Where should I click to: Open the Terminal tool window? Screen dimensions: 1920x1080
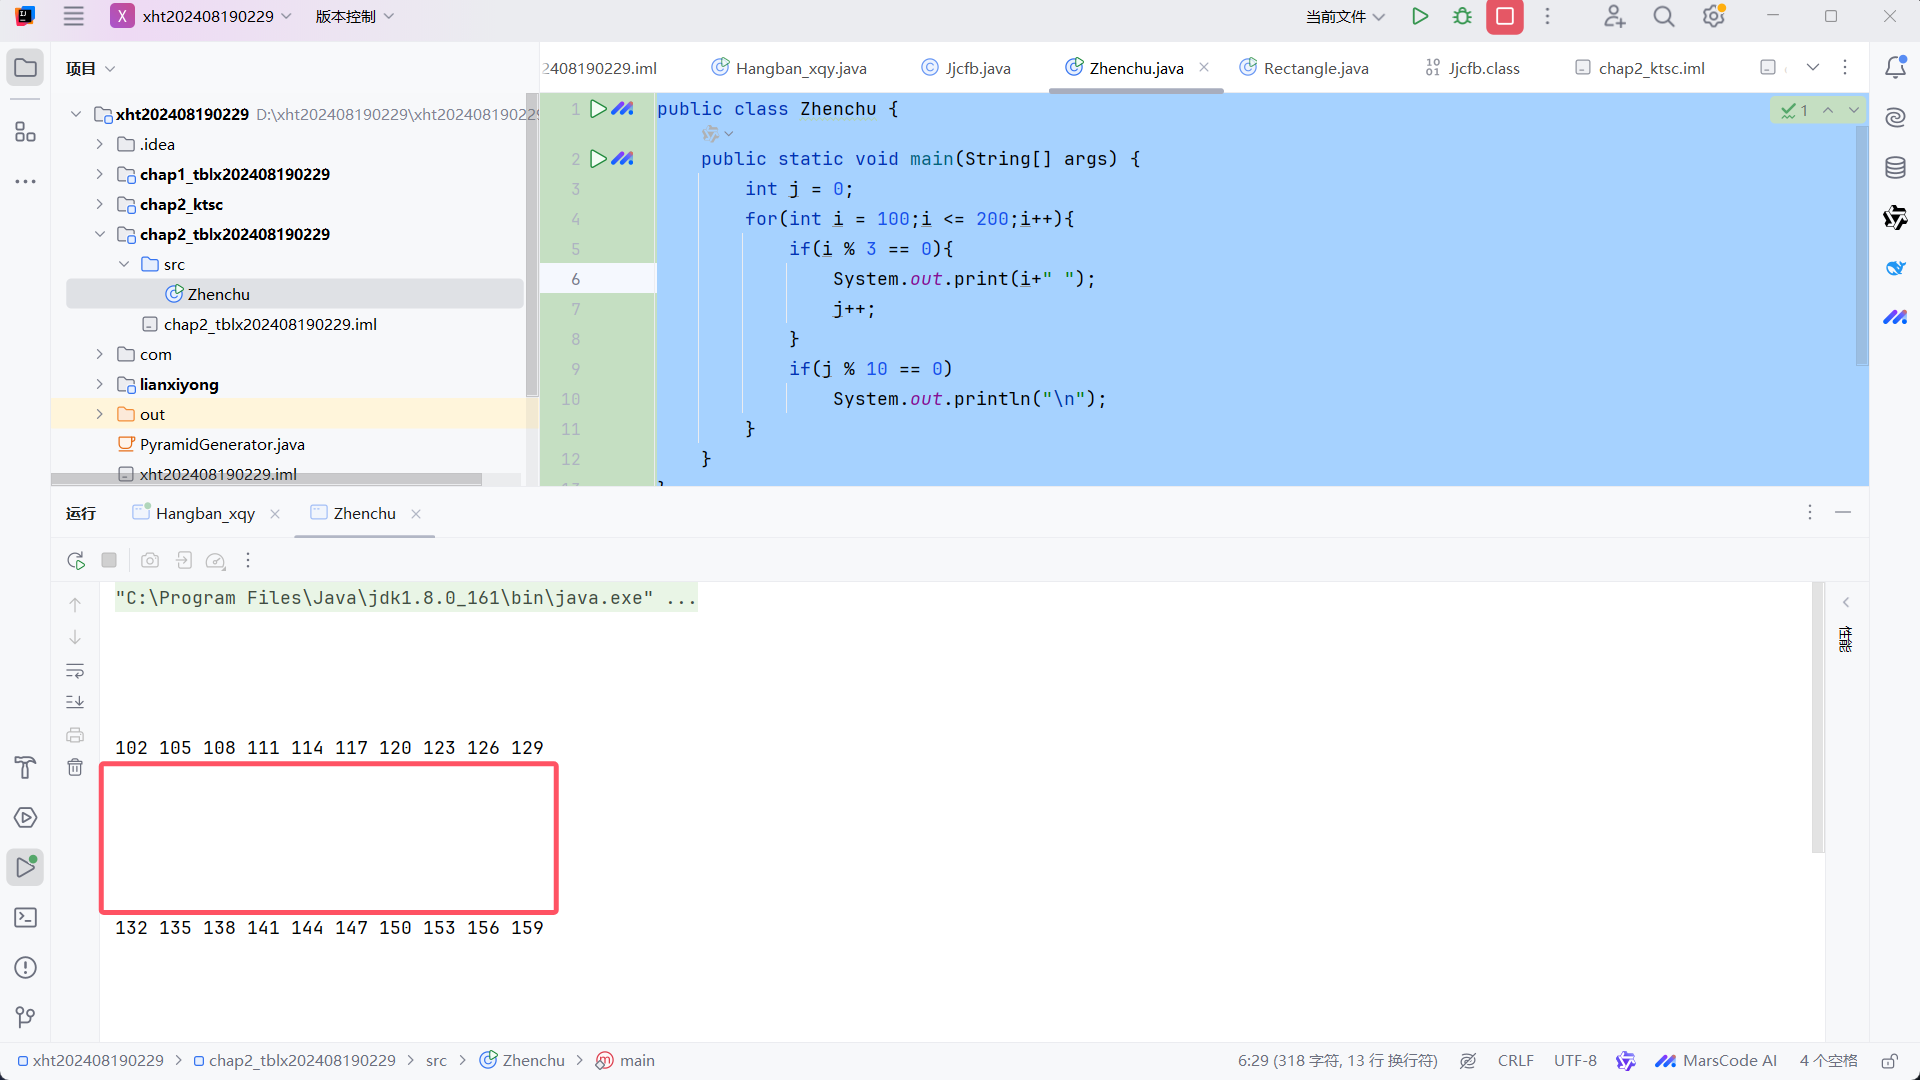[x=26, y=917]
